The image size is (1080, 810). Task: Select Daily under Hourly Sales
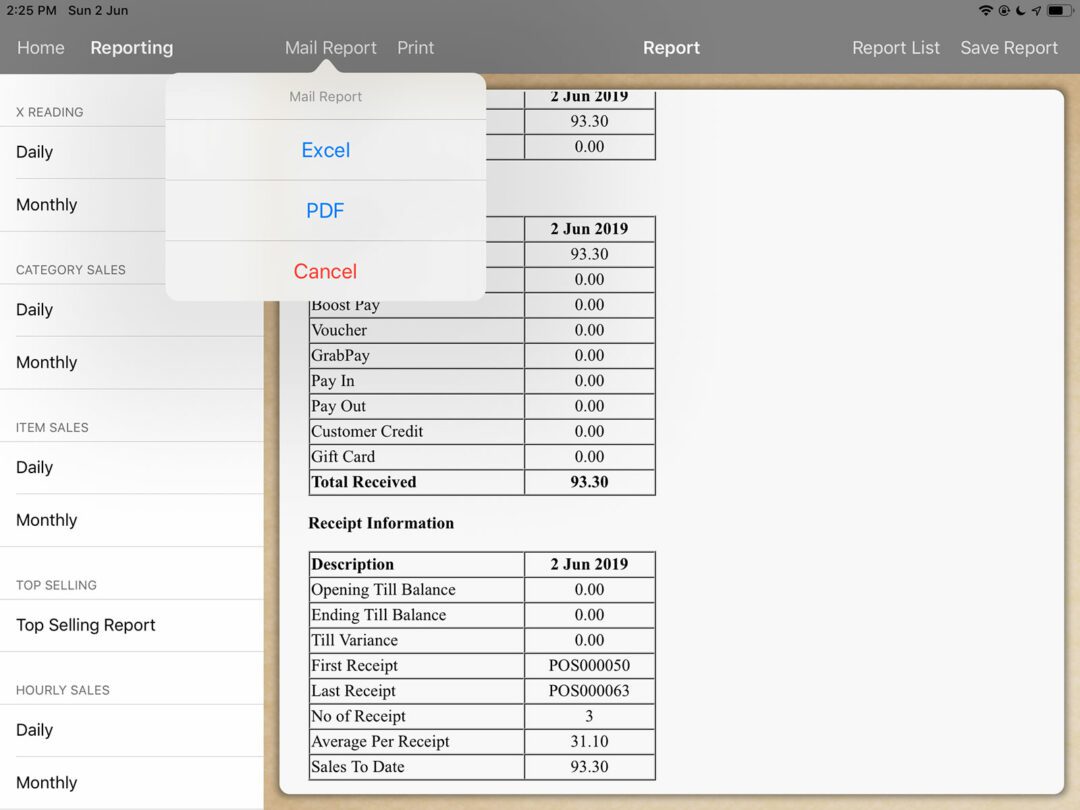click(x=35, y=730)
